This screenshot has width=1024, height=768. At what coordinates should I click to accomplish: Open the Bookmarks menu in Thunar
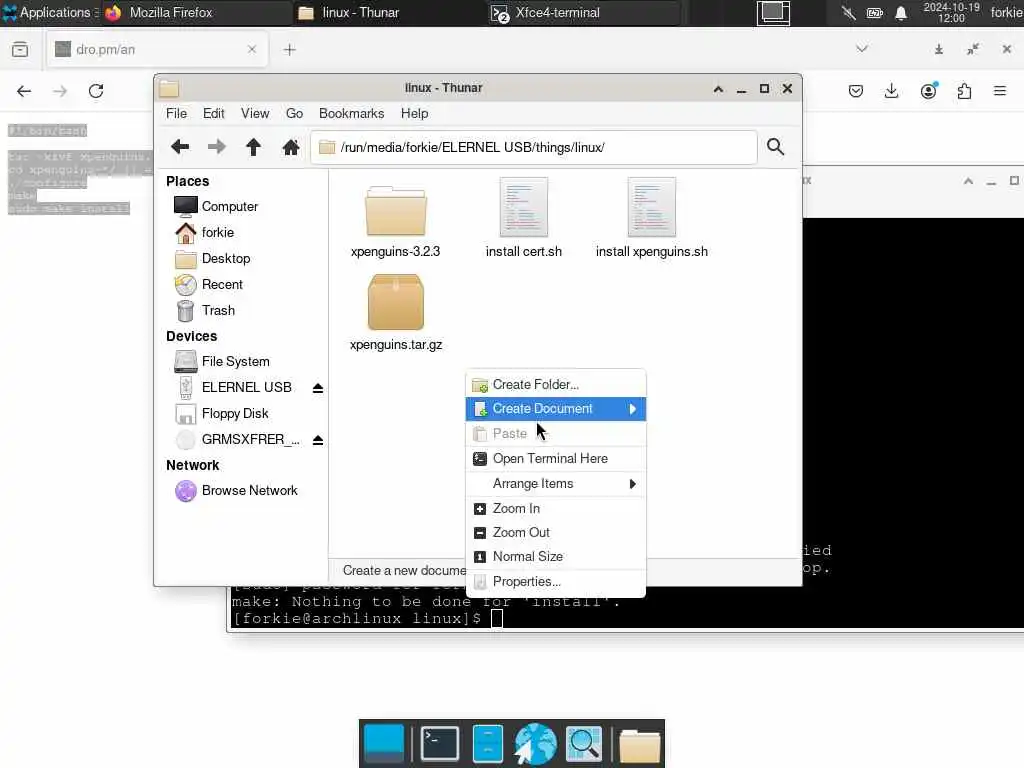351,114
